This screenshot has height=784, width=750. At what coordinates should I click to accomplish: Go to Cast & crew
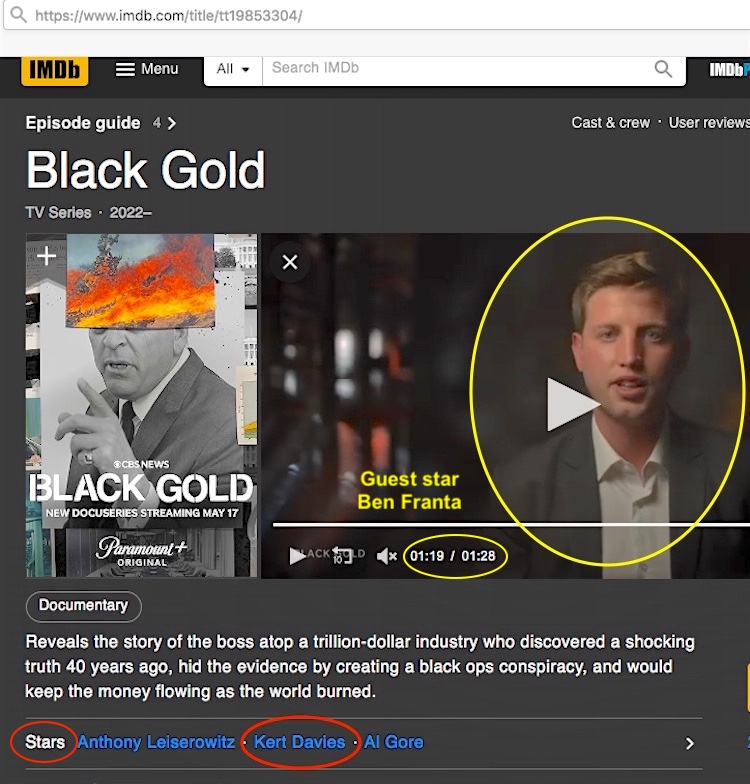[x=610, y=122]
